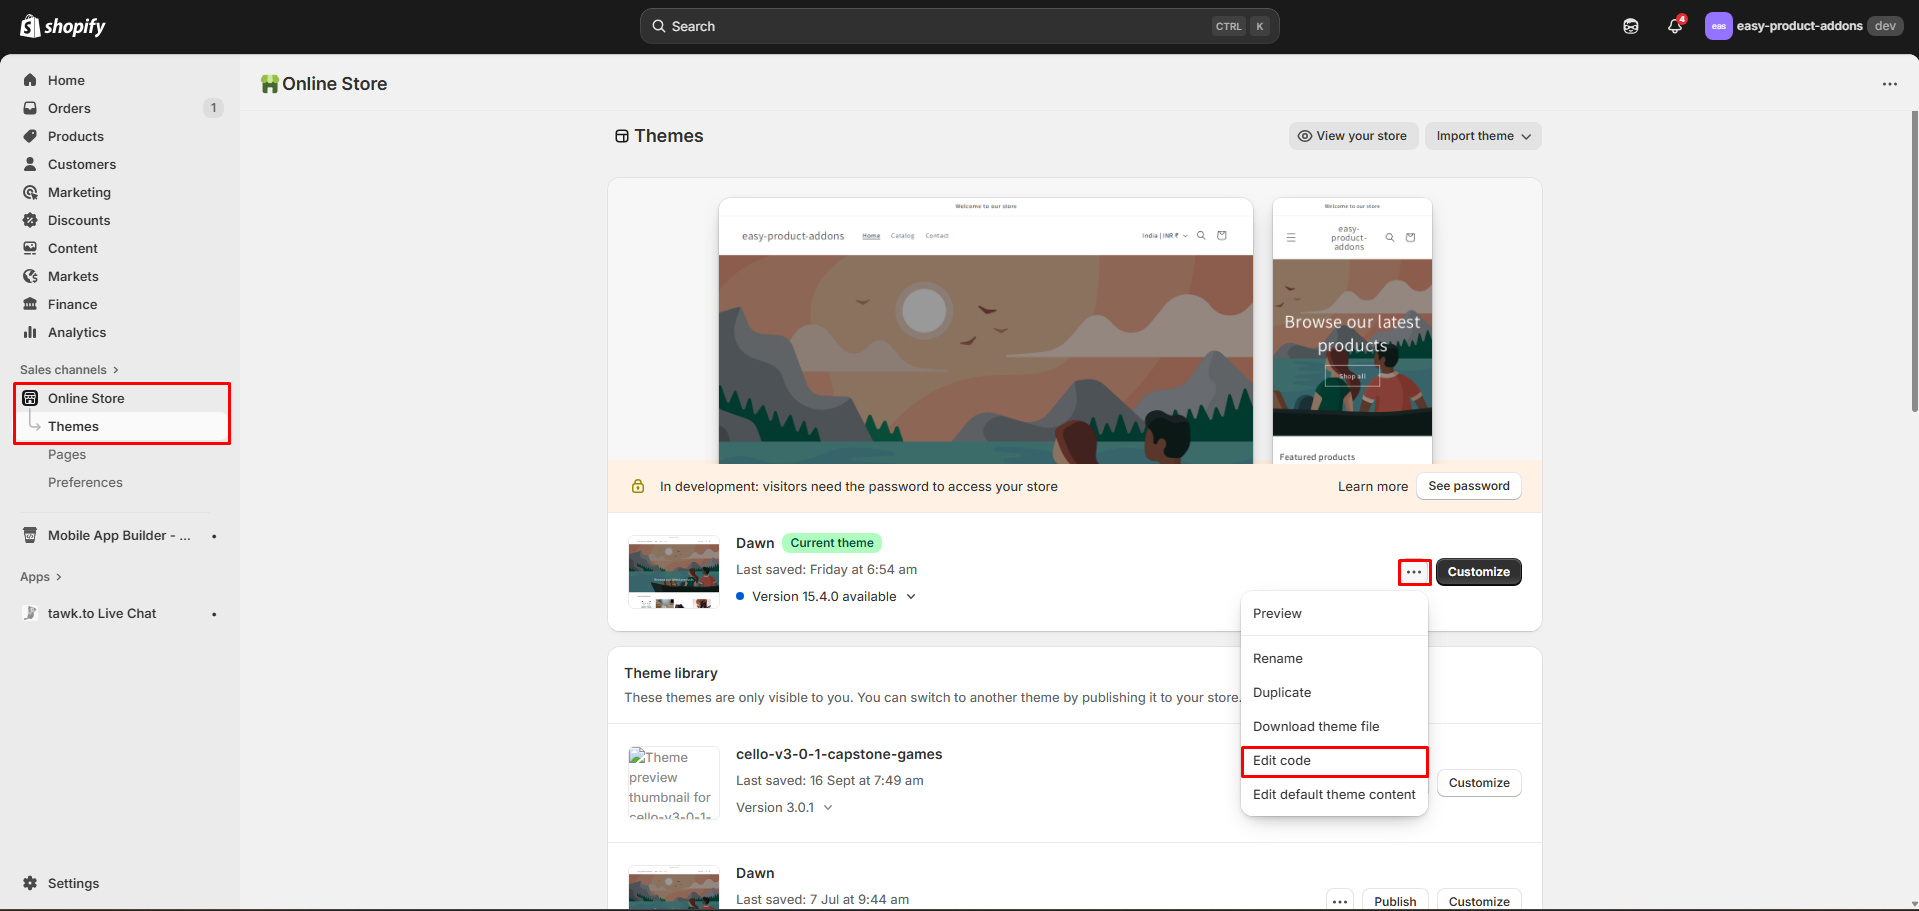Screen dimensions: 1919x911
Task: Choose Duplicate in the theme menu
Action: [x=1282, y=693]
